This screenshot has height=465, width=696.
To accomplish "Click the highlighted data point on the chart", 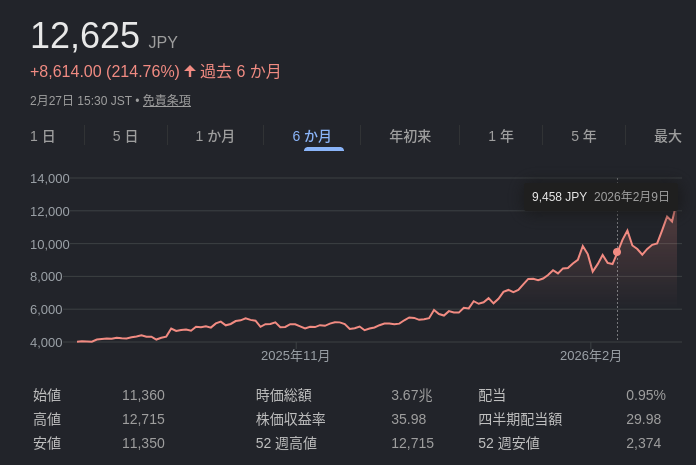I will (617, 252).
